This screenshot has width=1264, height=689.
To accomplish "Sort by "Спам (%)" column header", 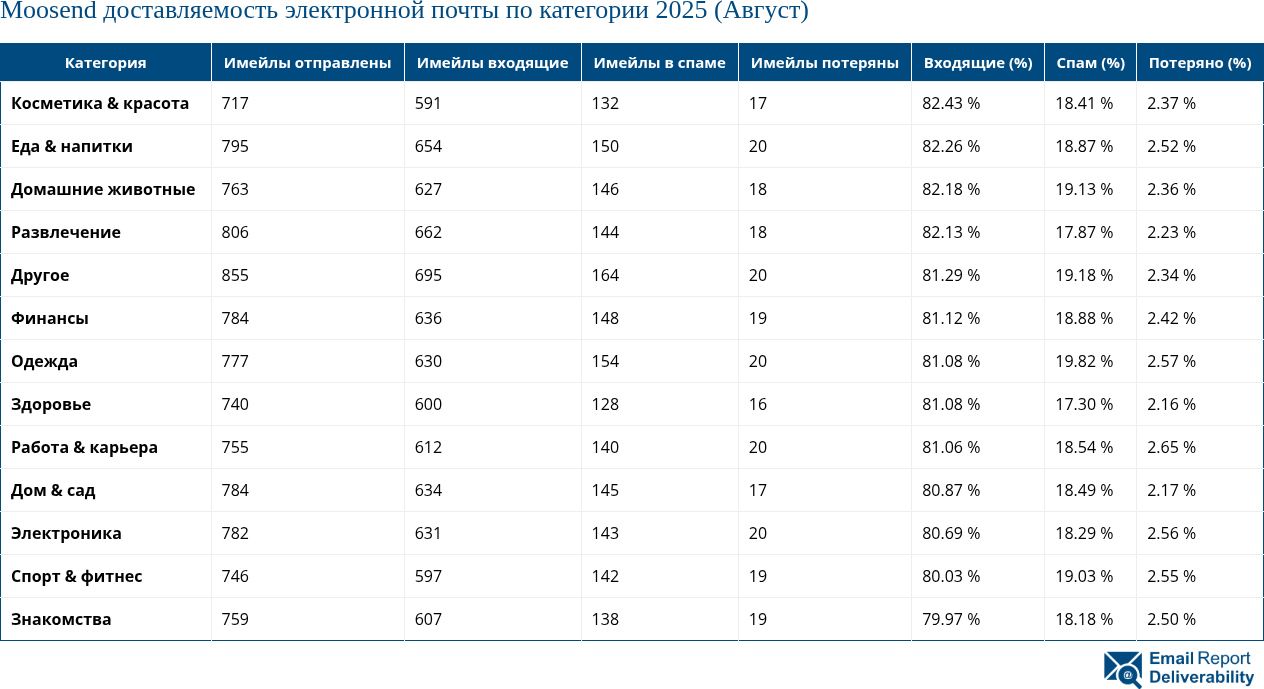I will point(1089,62).
